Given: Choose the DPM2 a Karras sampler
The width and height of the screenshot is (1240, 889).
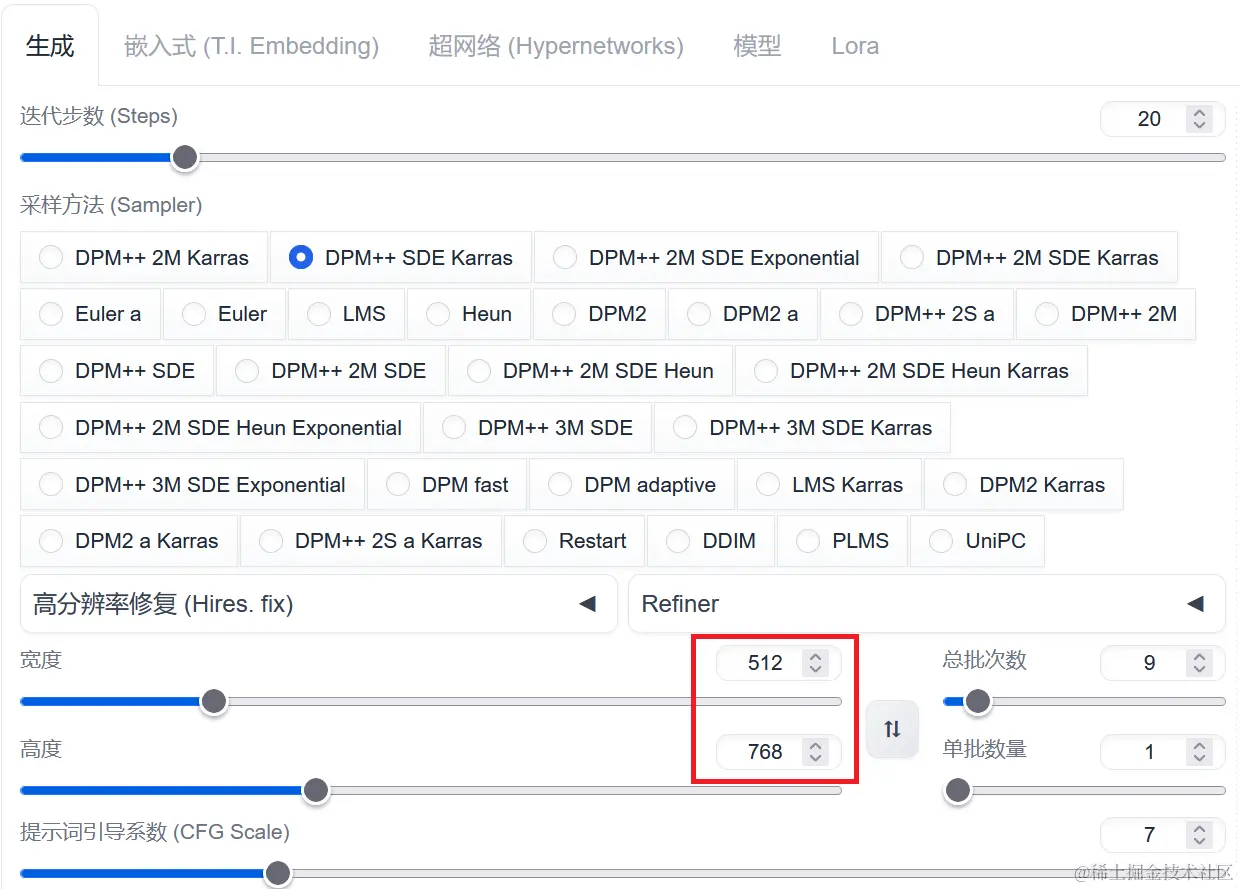Looking at the screenshot, I should (129, 541).
